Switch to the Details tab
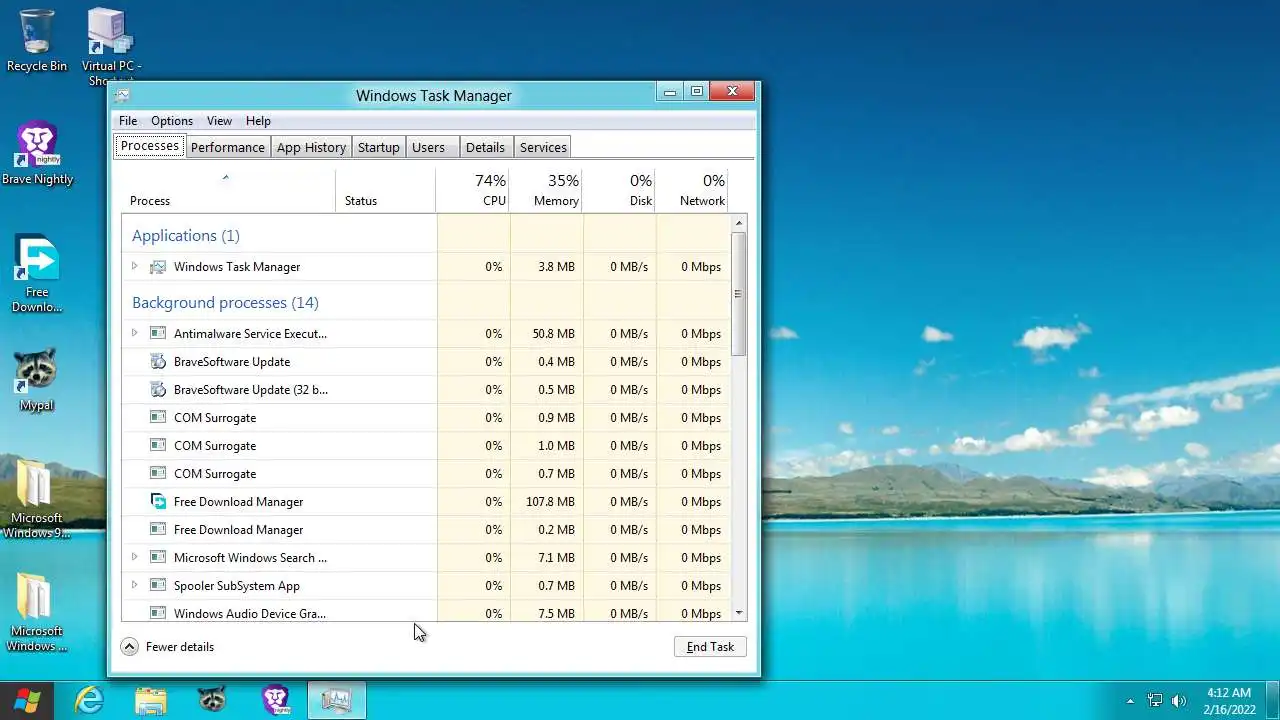1280x720 pixels. (485, 147)
